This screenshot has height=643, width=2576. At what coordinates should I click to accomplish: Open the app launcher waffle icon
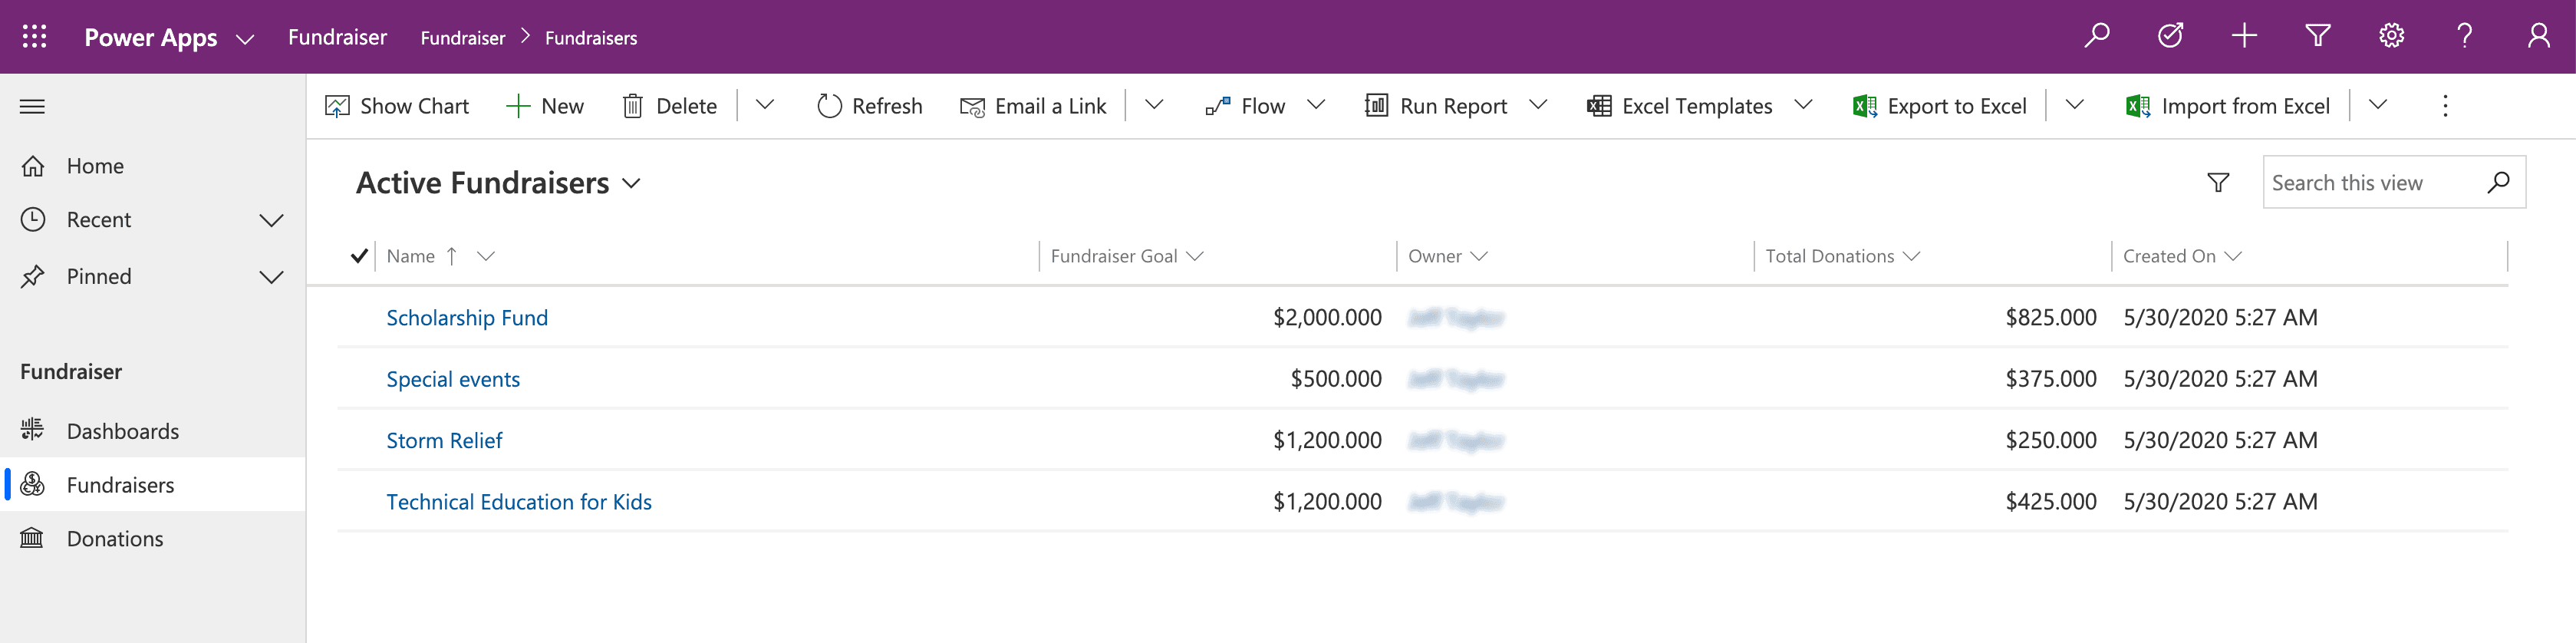coord(34,37)
